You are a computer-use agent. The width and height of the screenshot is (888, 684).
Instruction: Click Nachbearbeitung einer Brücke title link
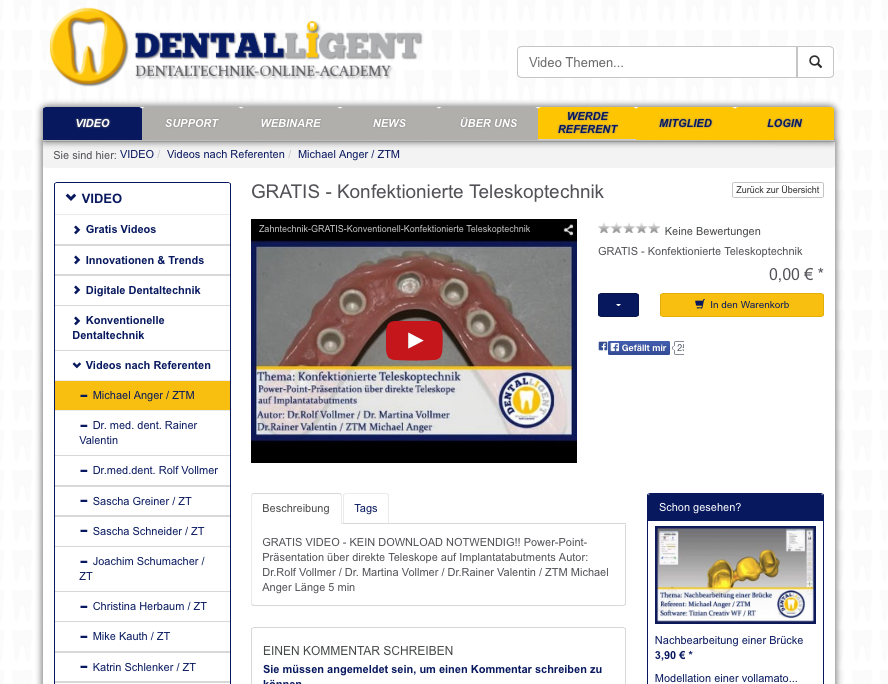[729, 640]
